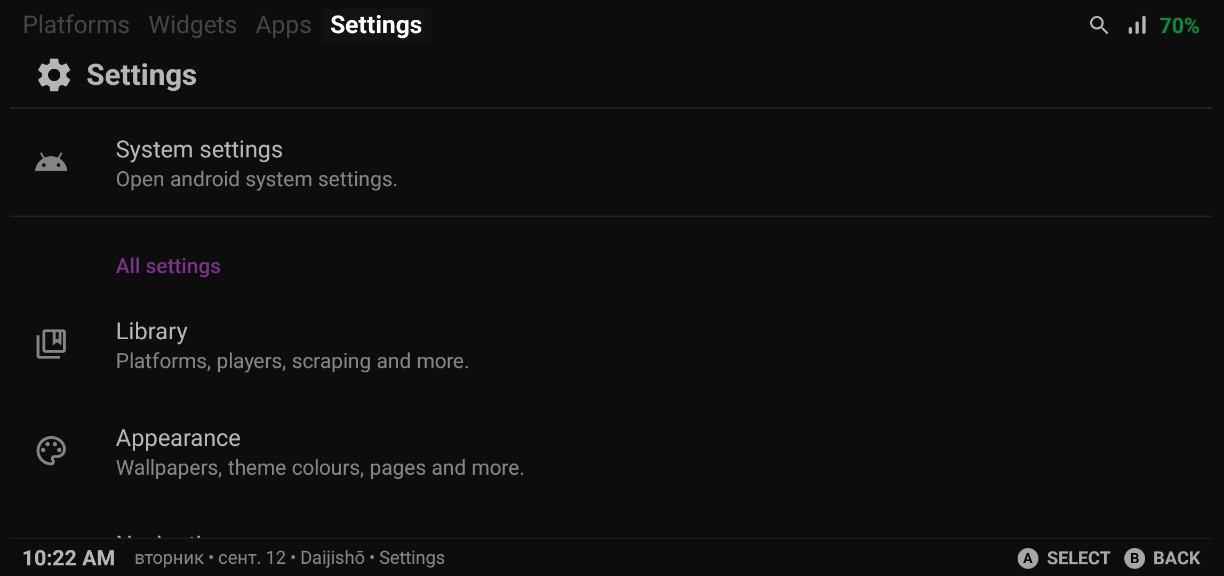Switch to the Platforms tab
The image size is (1224, 576).
tap(76, 25)
